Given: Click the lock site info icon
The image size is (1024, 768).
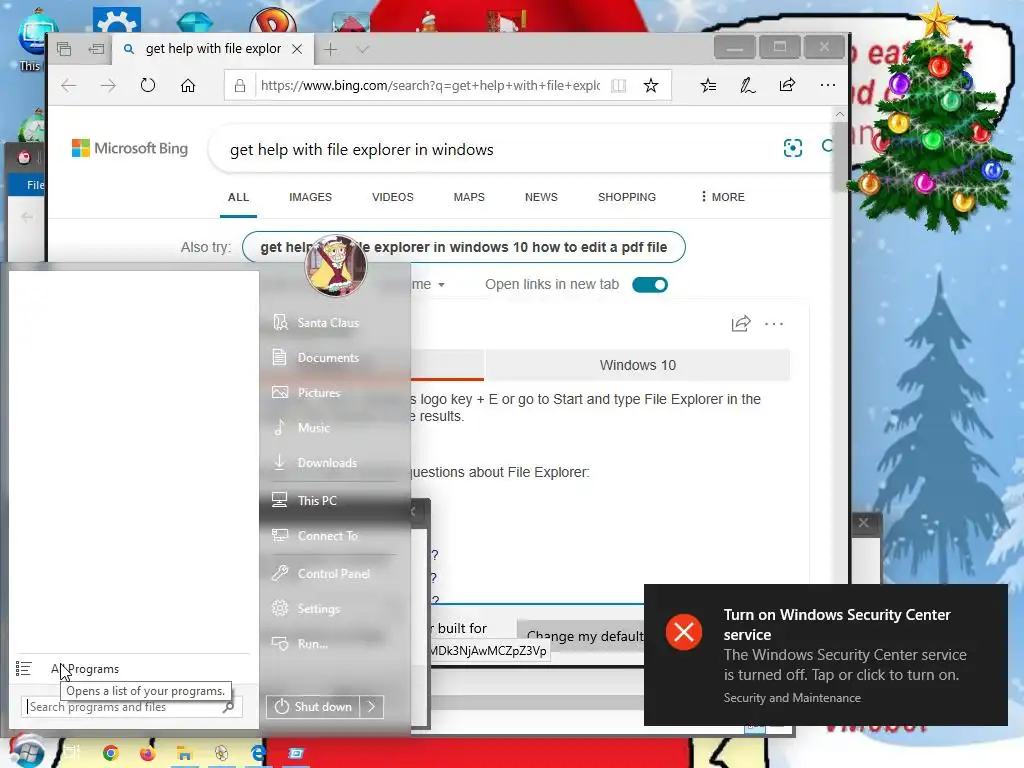Looking at the screenshot, I should 240,86.
